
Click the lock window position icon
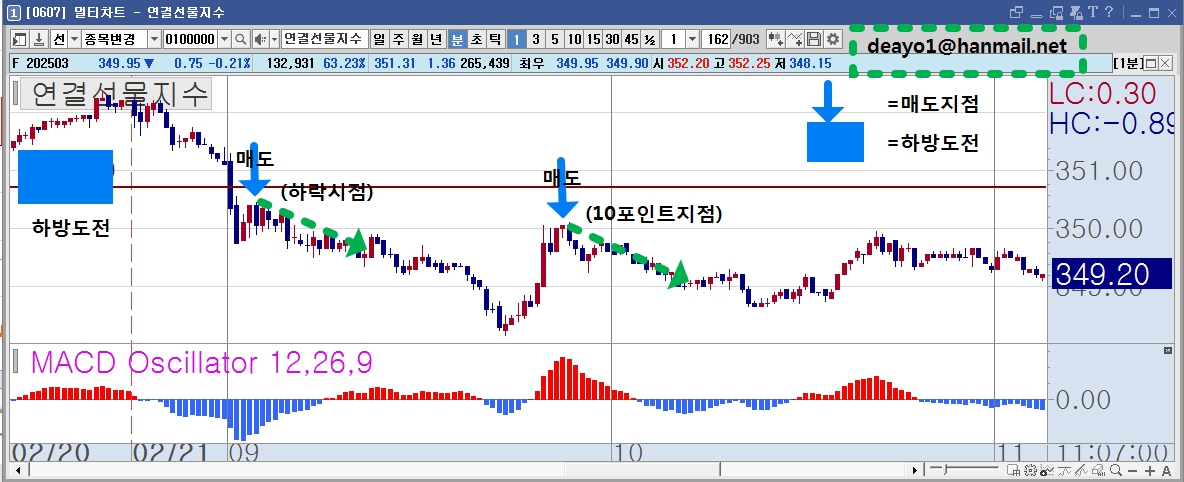click(x=1056, y=12)
